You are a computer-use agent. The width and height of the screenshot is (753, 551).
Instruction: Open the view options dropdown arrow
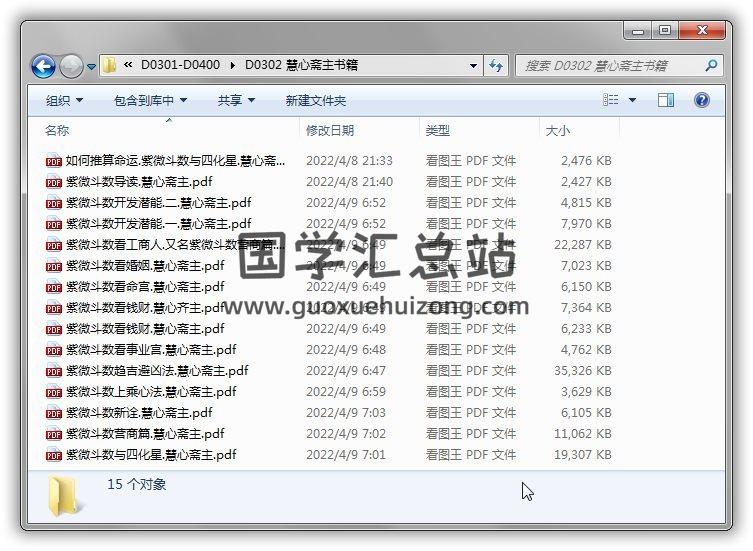click(632, 100)
